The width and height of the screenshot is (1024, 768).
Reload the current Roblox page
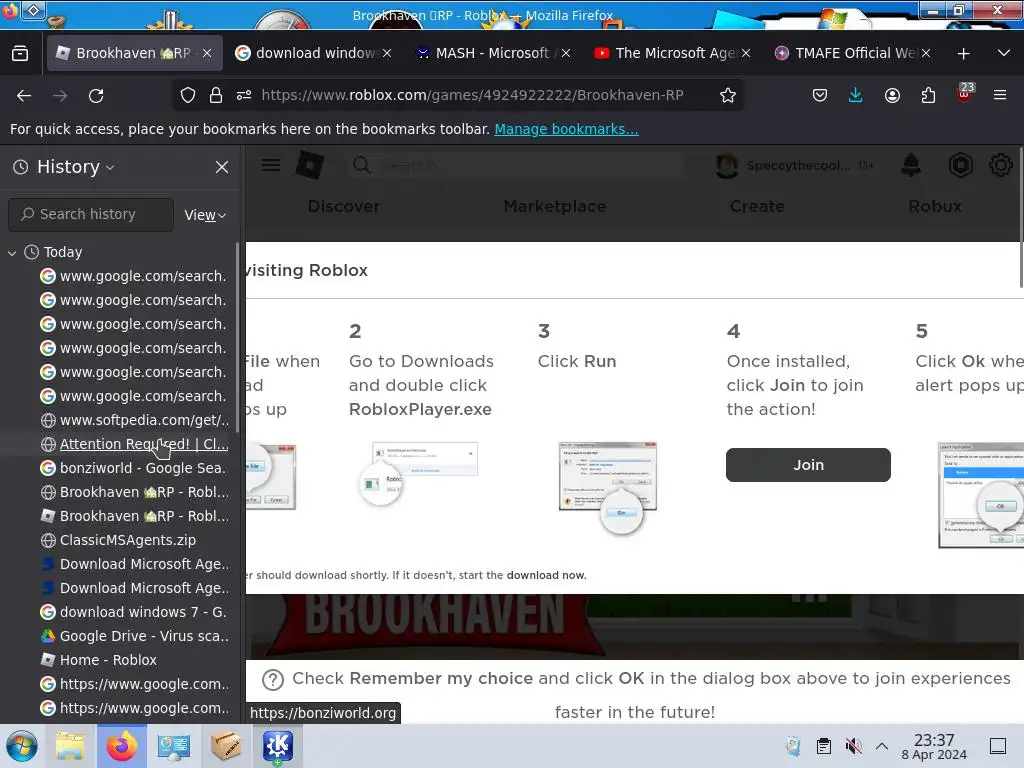coord(96,96)
